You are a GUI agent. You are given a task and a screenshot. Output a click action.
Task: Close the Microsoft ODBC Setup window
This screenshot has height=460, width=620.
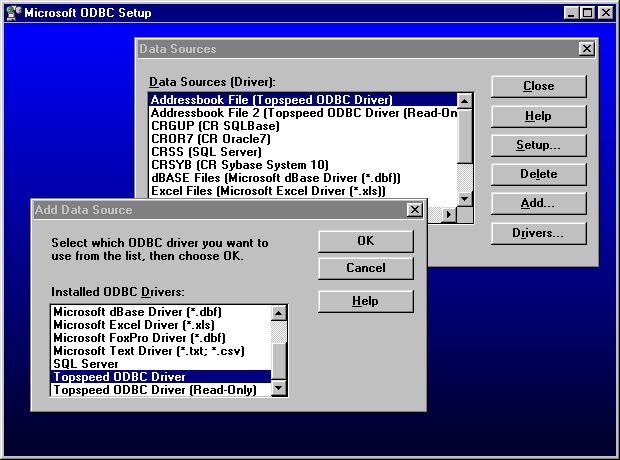606,13
